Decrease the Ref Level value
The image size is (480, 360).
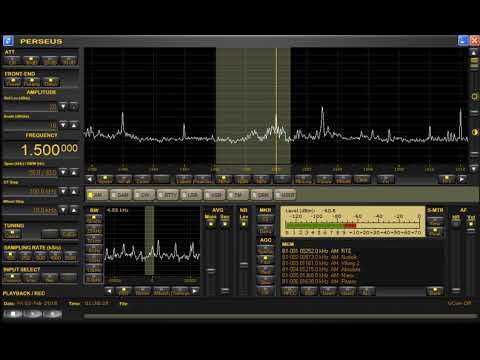pyautogui.click(x=63, y=106)
